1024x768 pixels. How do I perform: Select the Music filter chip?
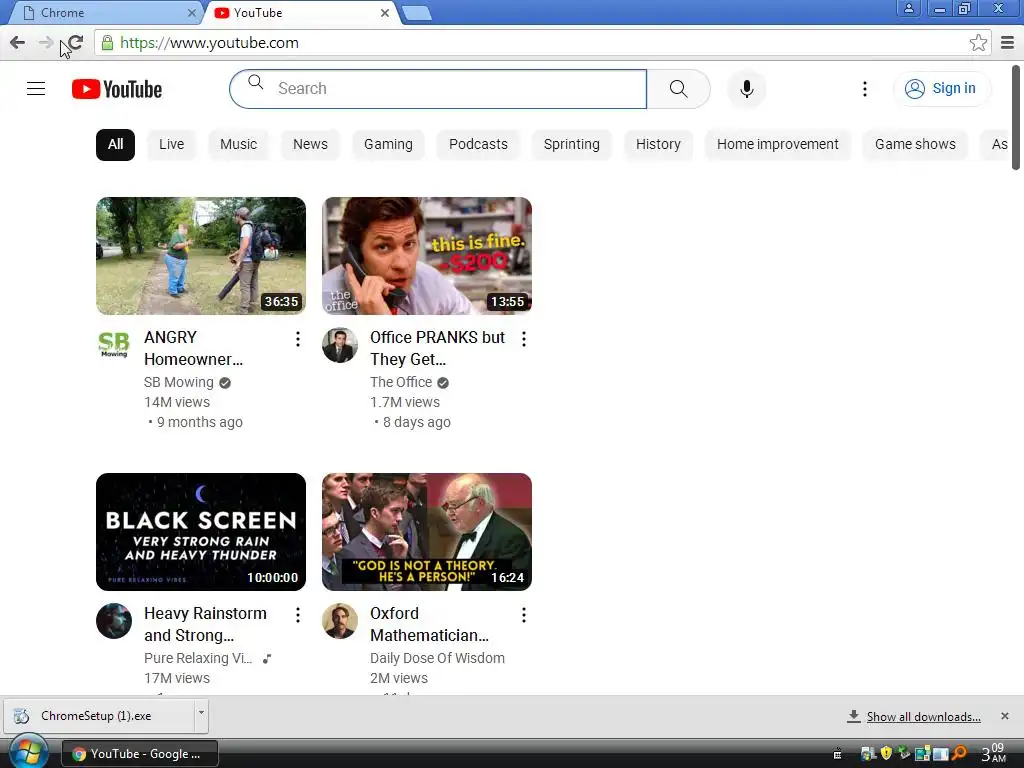coord(238,144)
